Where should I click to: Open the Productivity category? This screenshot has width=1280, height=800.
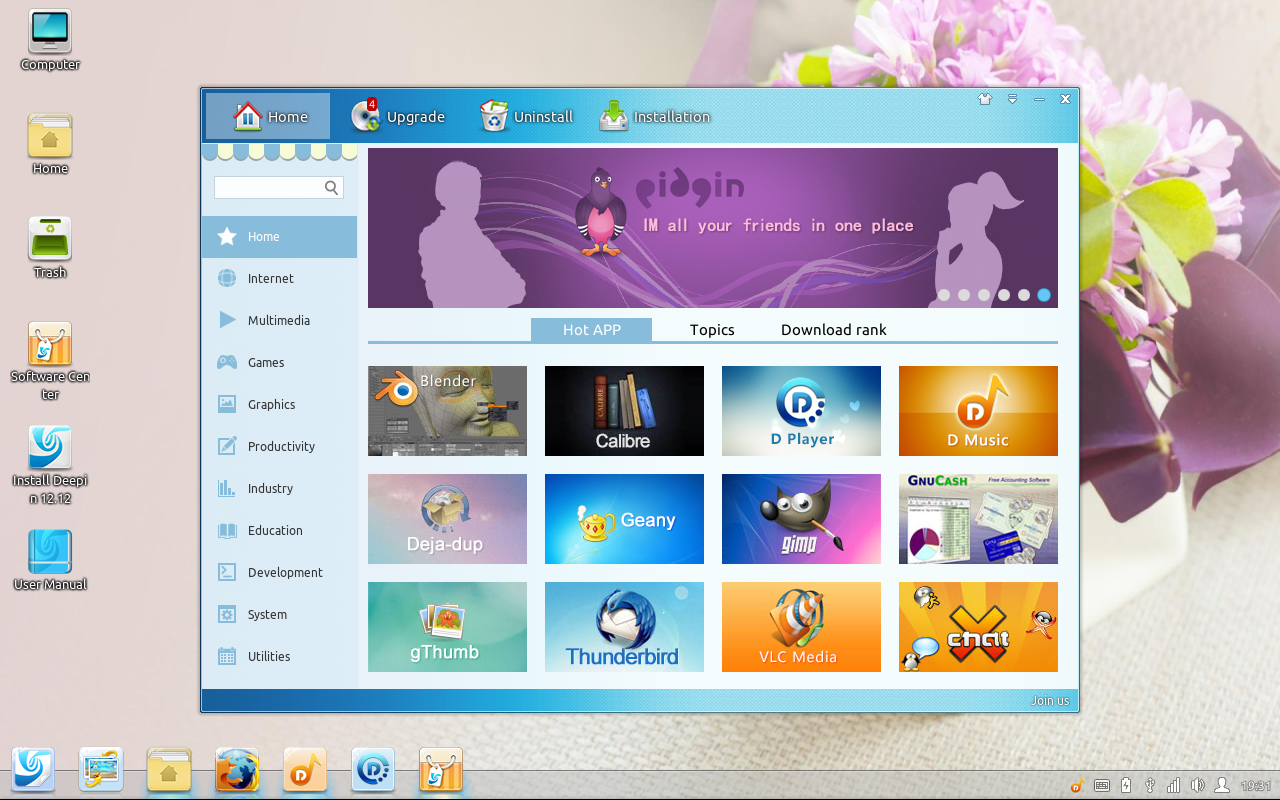point(279,447)
